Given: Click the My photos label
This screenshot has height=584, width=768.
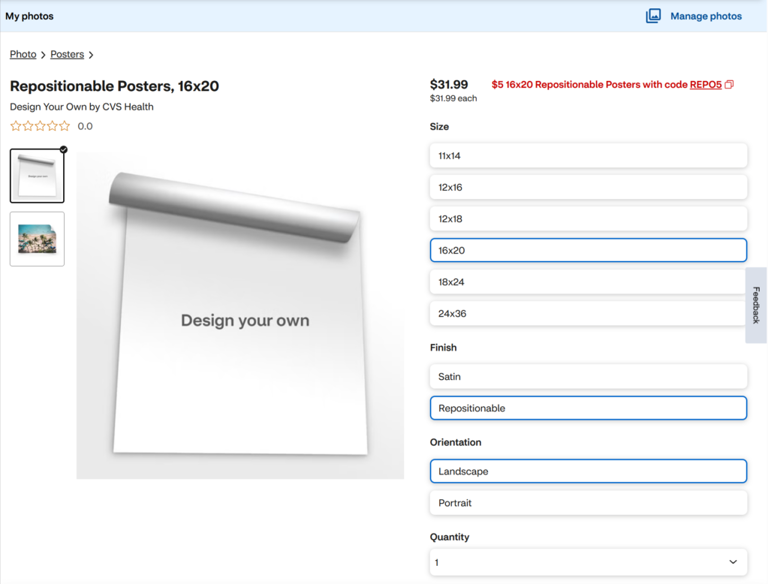Looking at the screenshot, I should [x=29, y=16].
